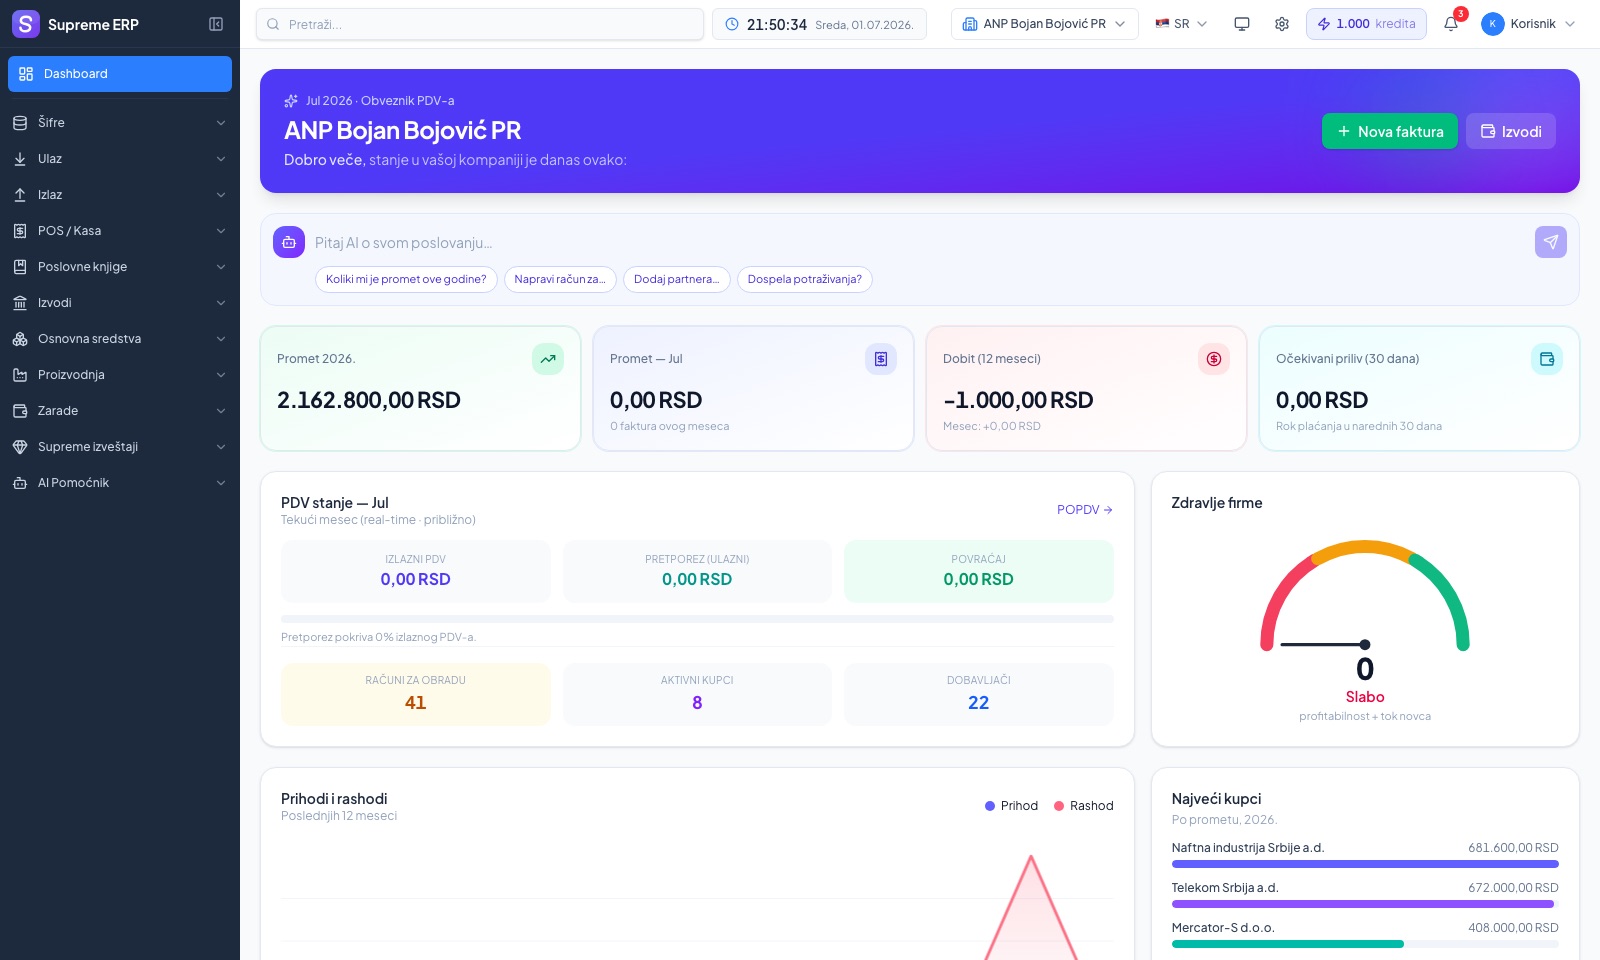Expand the POS / Kasa menu chevron
Image resolution: width=1600 pixels, height=960 pixels.
click(x=221, y=231)
